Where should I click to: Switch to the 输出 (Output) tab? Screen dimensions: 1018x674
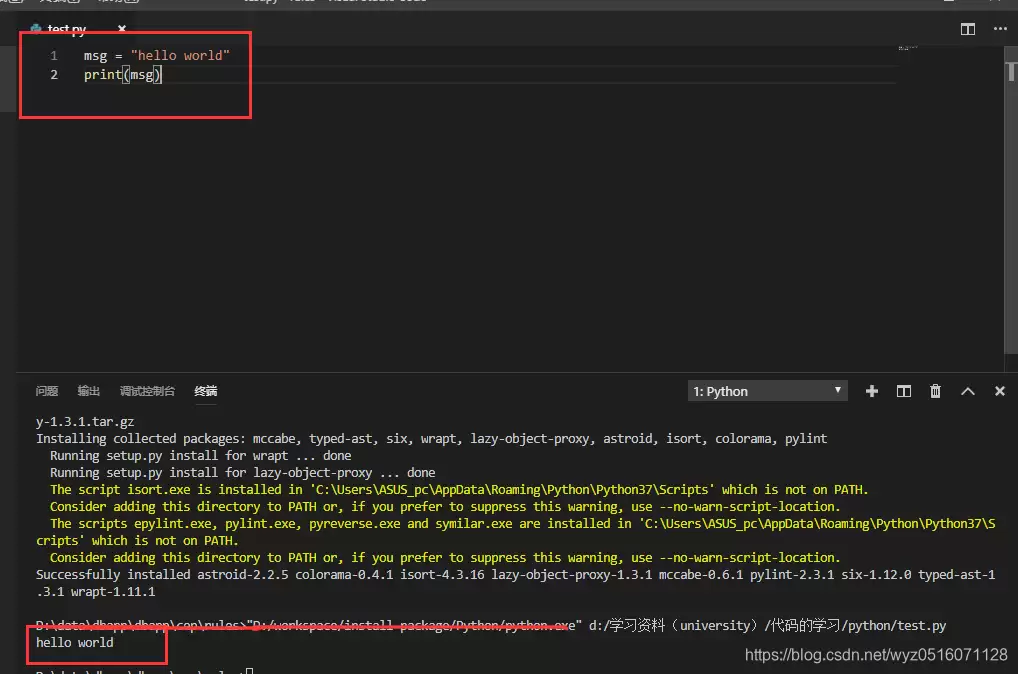(x=89, y=391)
